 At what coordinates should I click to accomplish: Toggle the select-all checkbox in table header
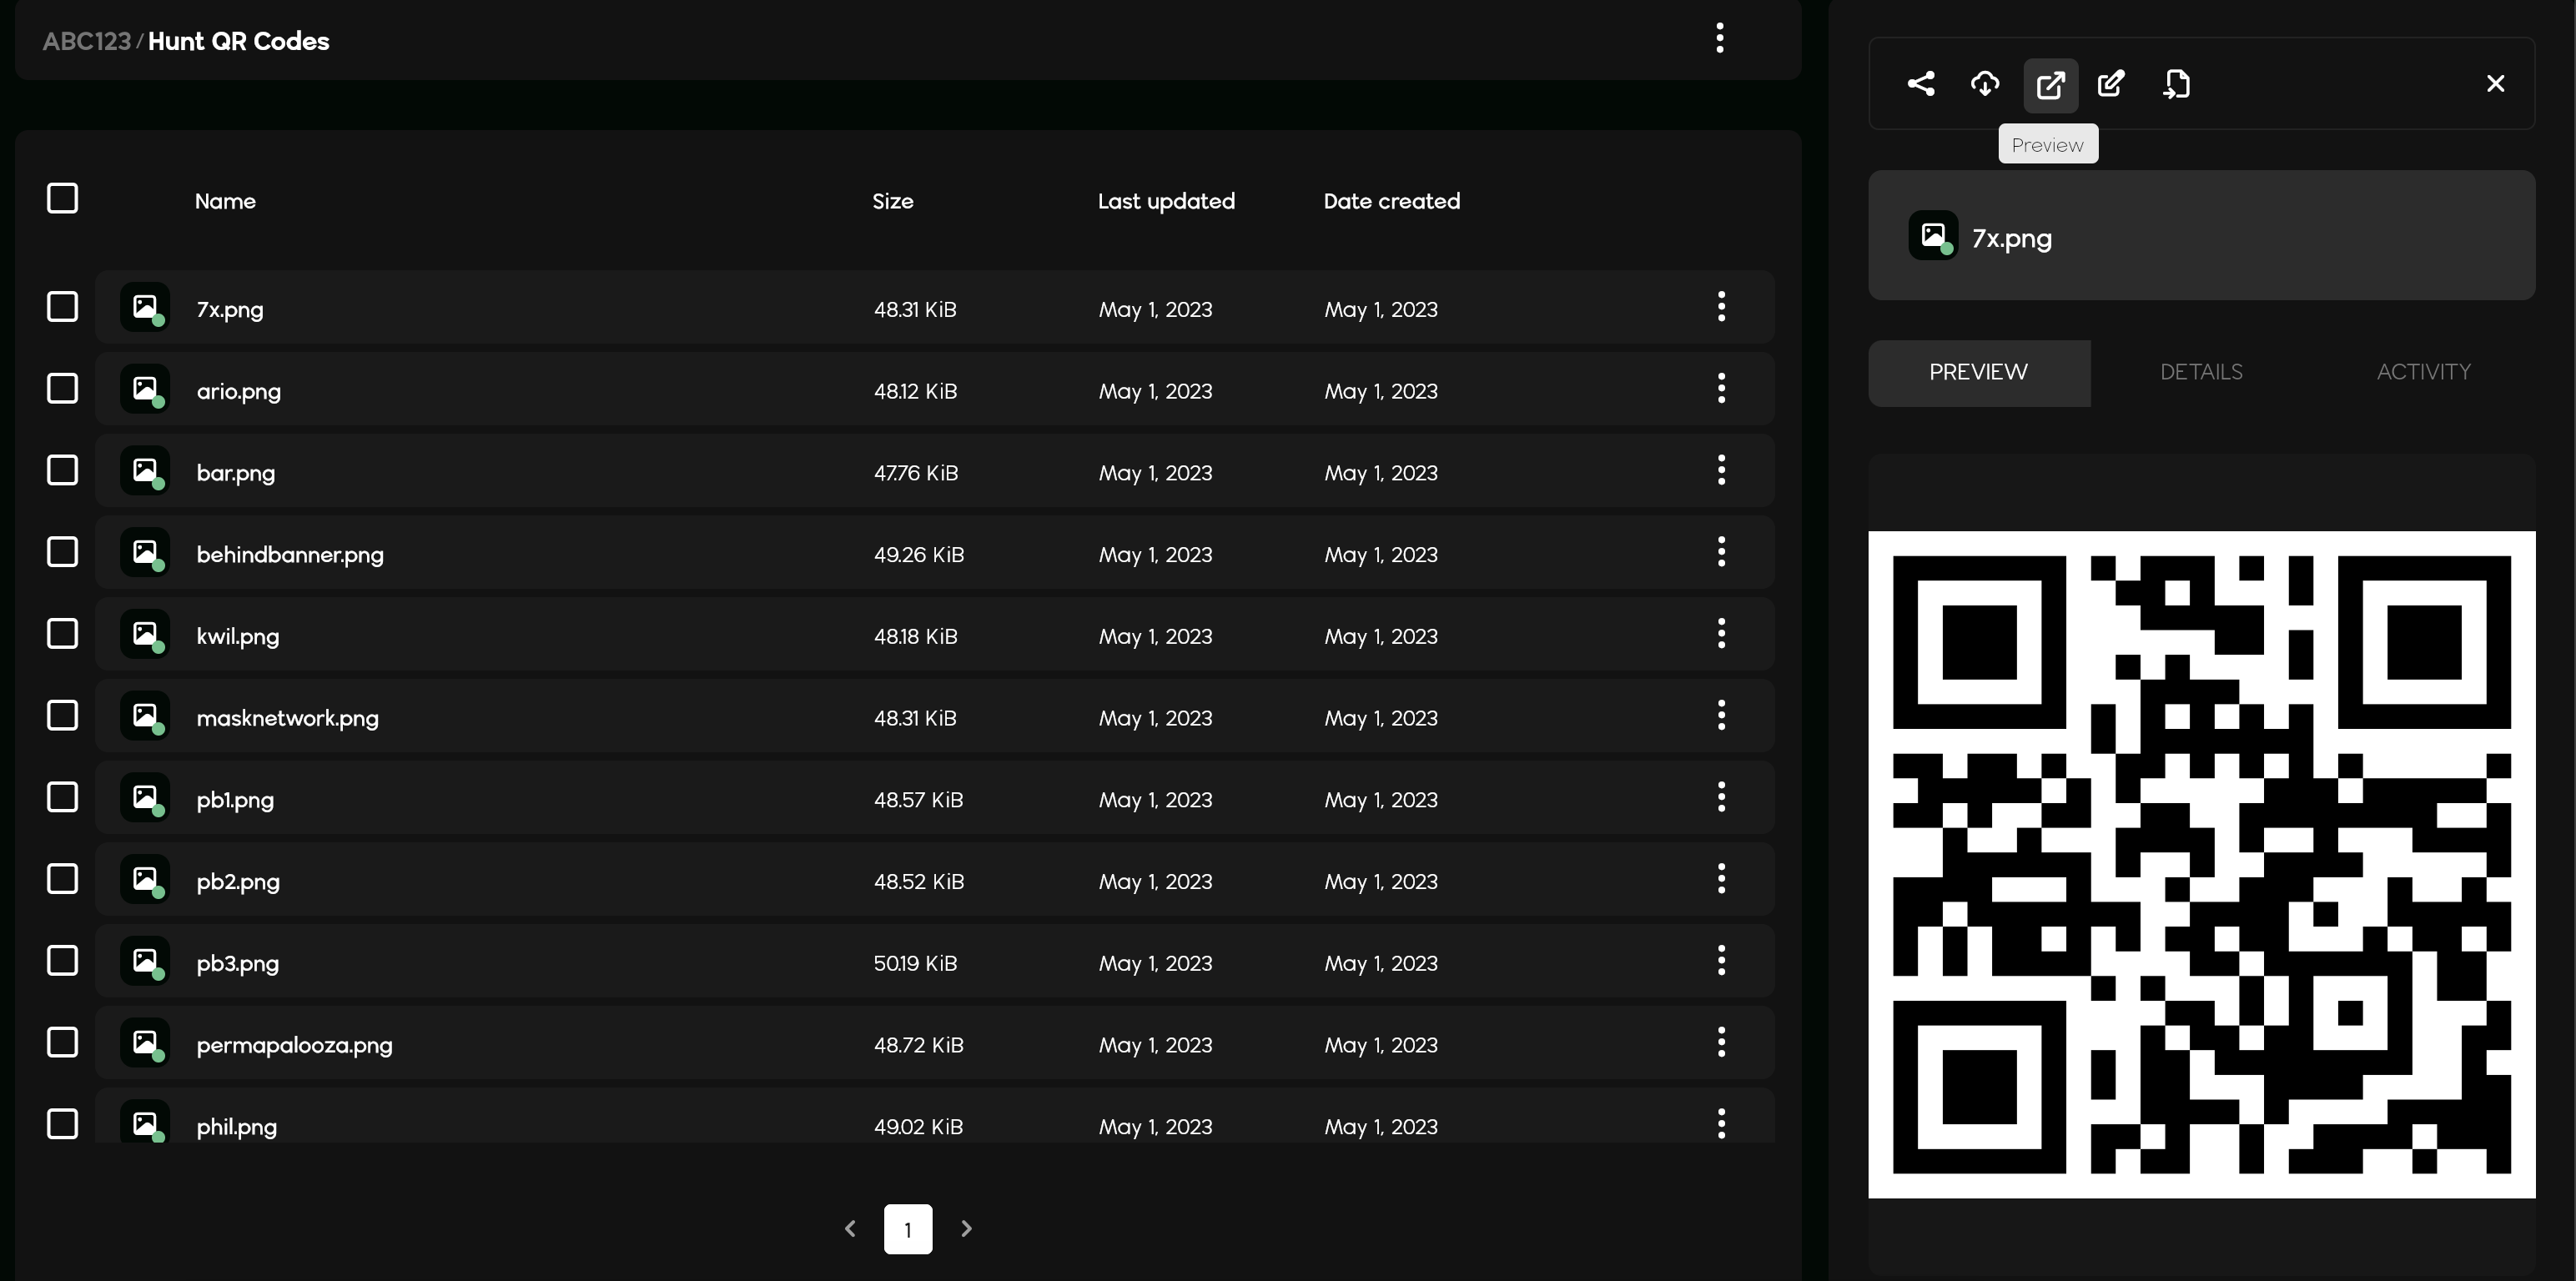pyautogui.click(x=62, y=199)
